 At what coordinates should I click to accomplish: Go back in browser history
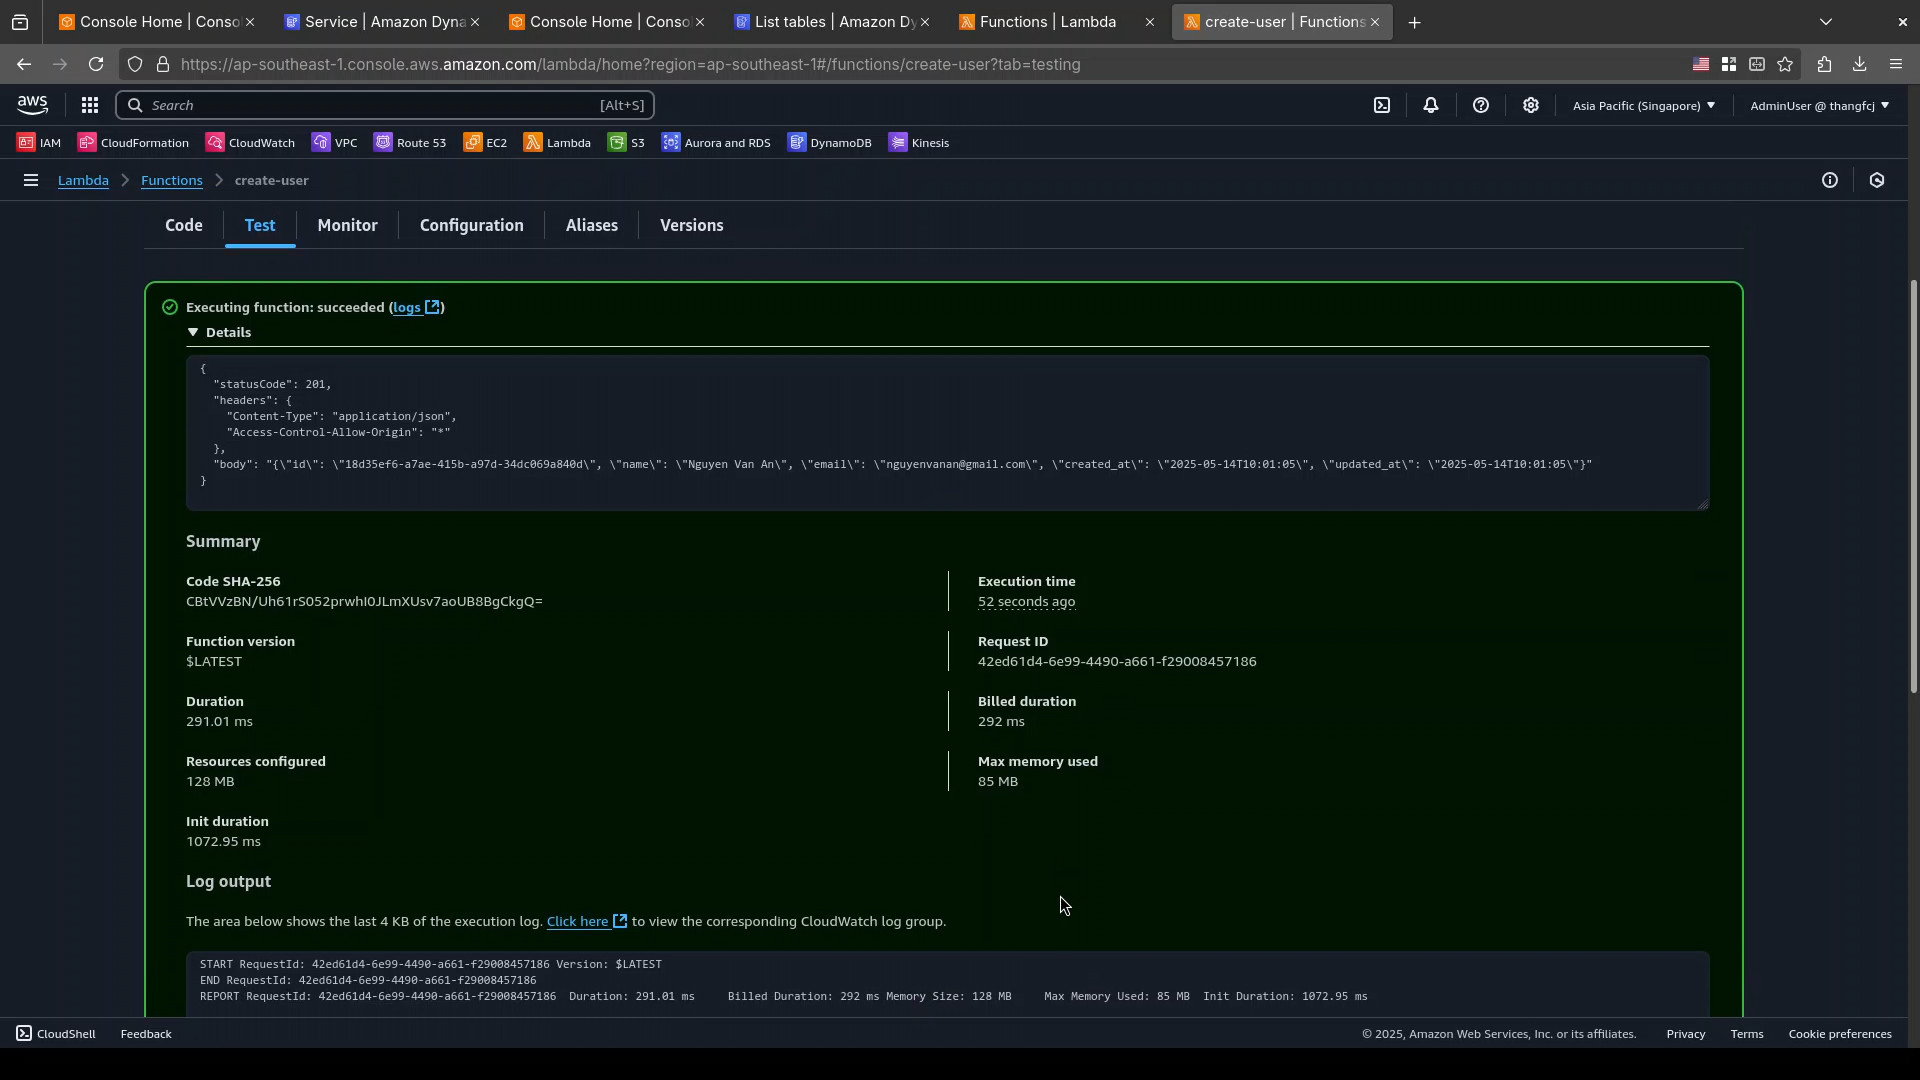coord(24,64)
